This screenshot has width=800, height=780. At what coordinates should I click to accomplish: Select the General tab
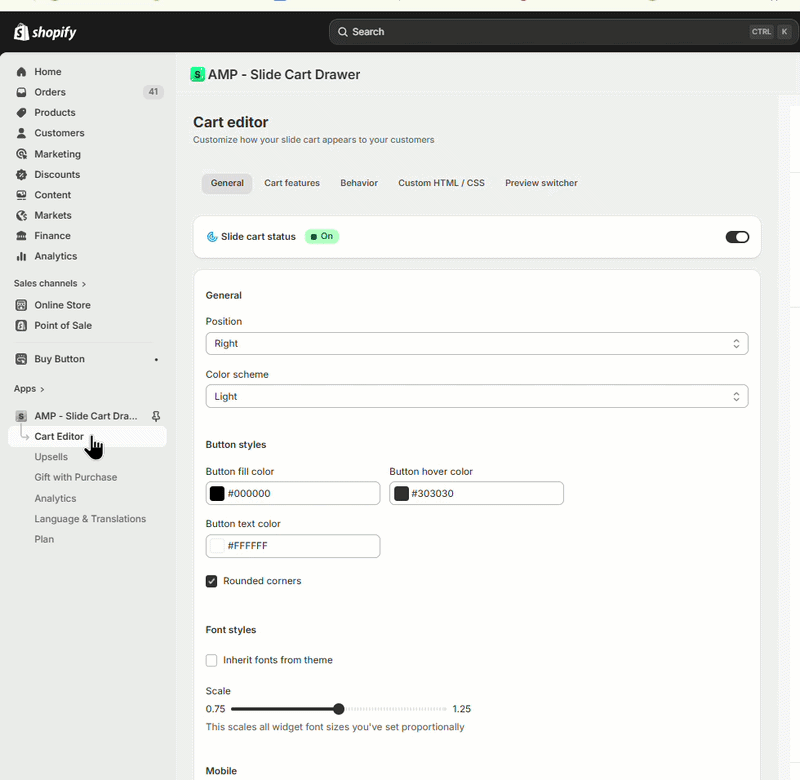point(227,183)
